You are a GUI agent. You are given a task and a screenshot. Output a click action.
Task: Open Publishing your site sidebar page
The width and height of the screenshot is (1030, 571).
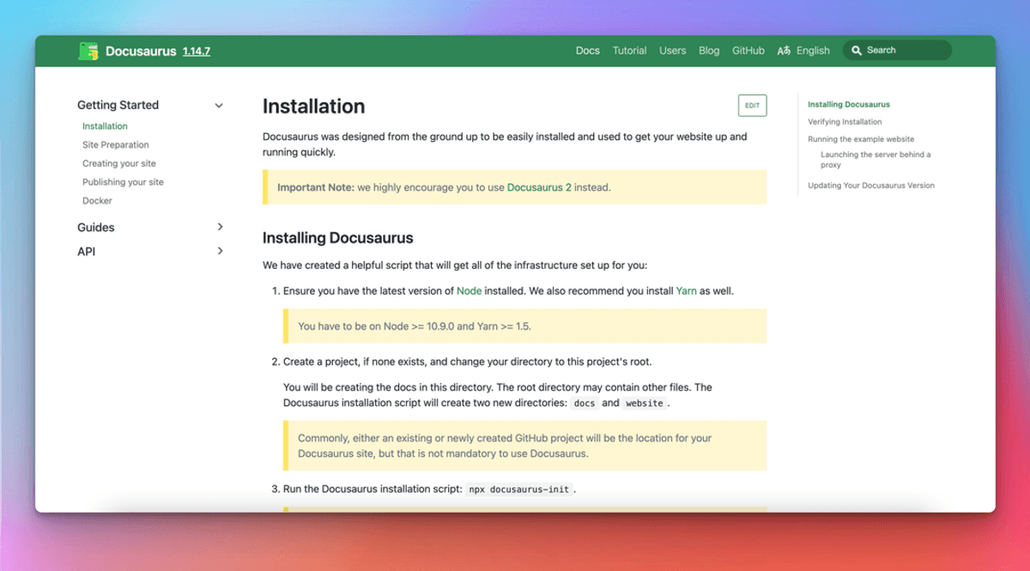[123, 182]
